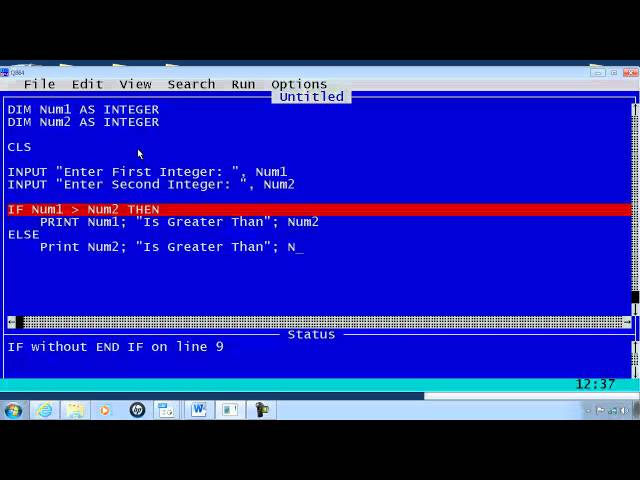Viewport: 640px width, 480px height.
Task: Click the PRINT Num1 Is Greater Than line
Action: click(179, 222)
